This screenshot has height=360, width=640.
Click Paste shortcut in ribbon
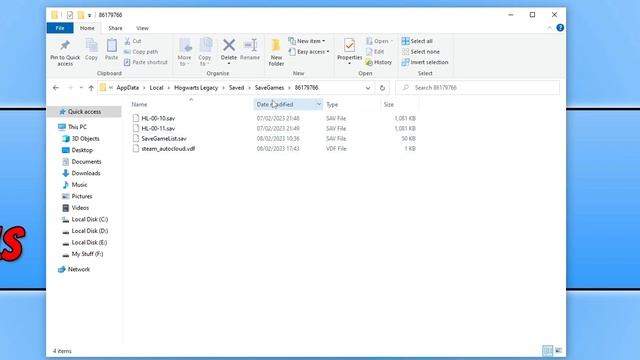pyautogui.click(x=146, y=62)
